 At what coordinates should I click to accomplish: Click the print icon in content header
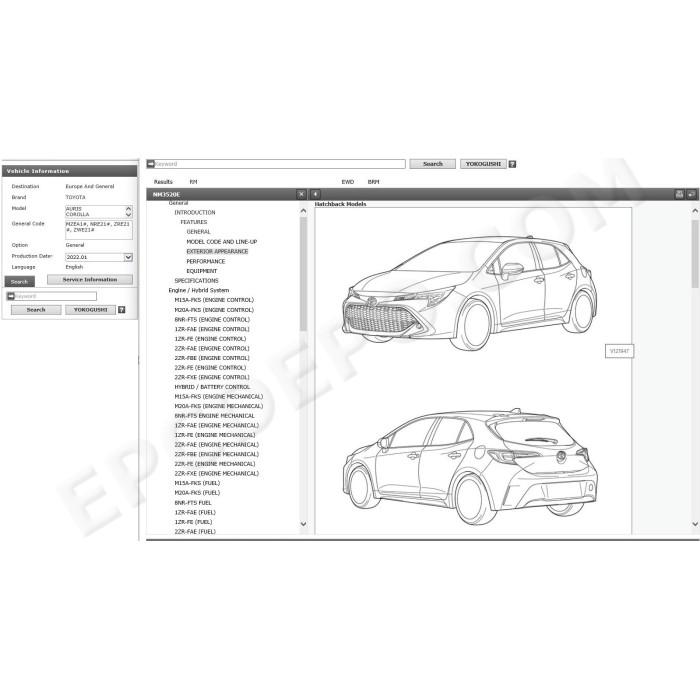coord(679,194)
